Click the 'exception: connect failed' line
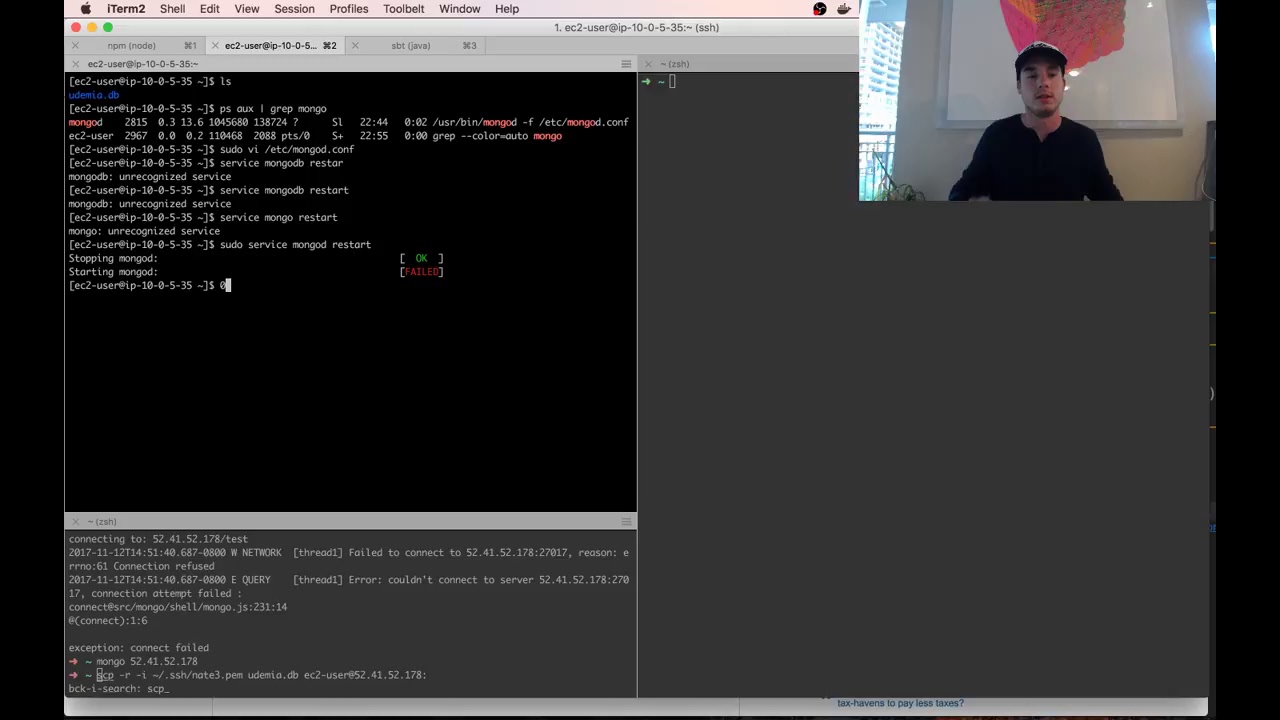 click(138, 648)
